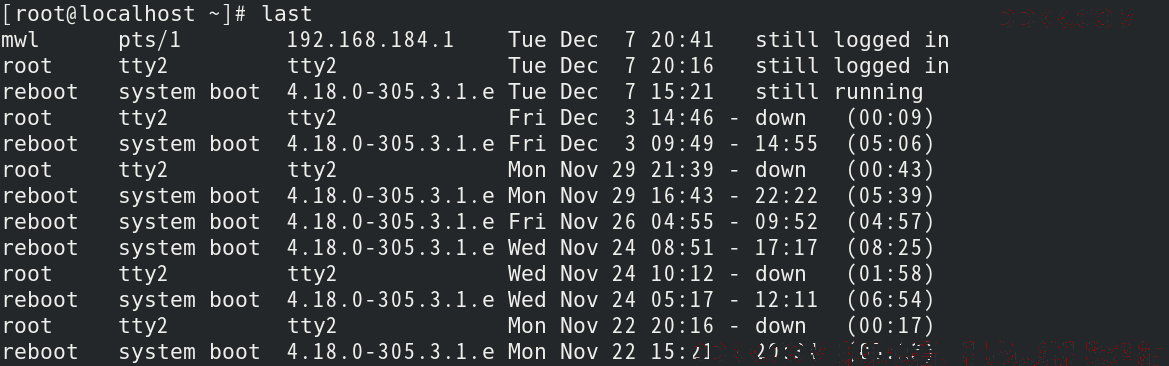Screen dimensions: 1169x366
Task: Select the duration value (08:25)
Action: 890,247
